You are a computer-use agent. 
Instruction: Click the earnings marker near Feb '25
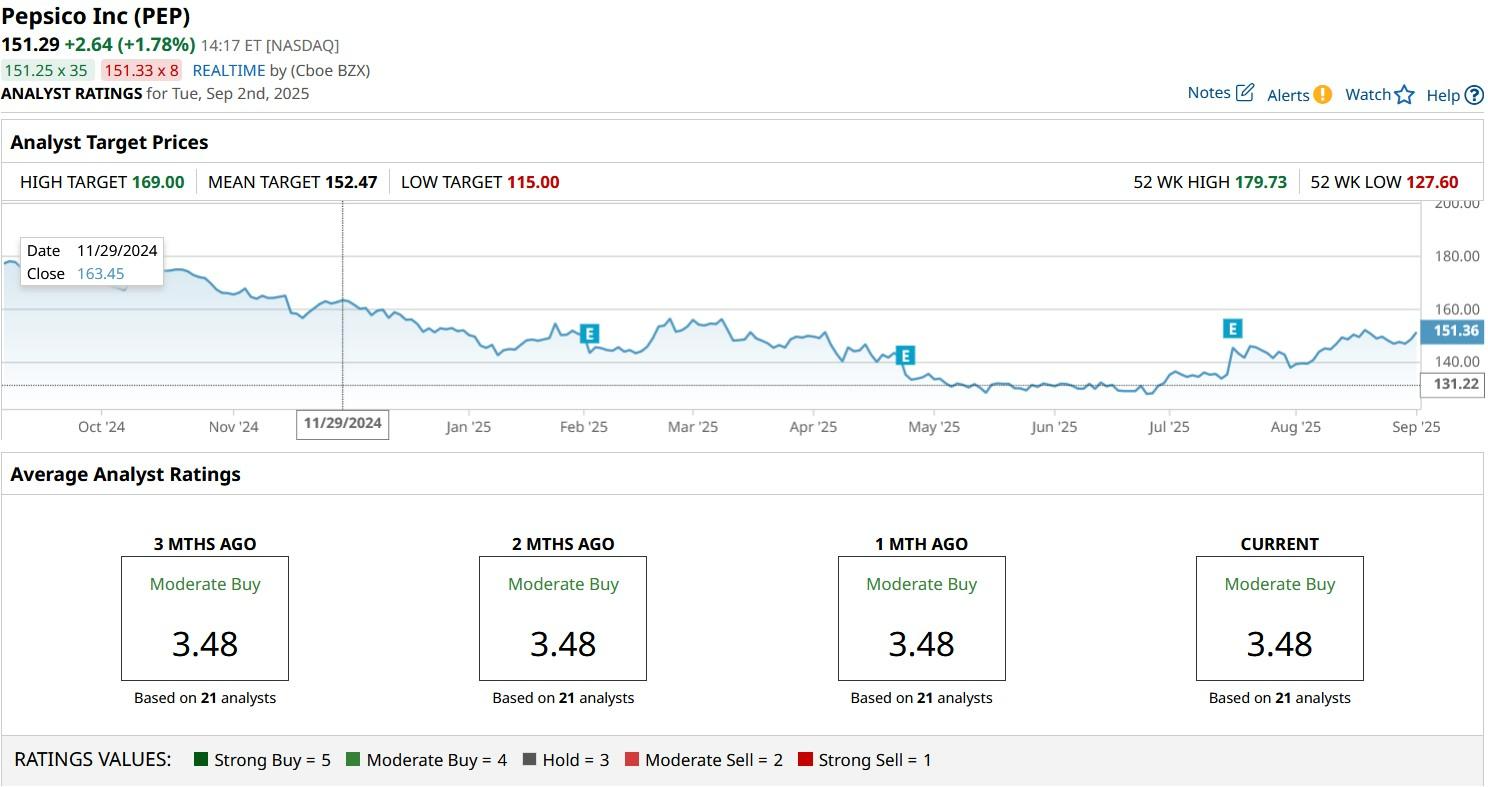(x=589, y=333)
